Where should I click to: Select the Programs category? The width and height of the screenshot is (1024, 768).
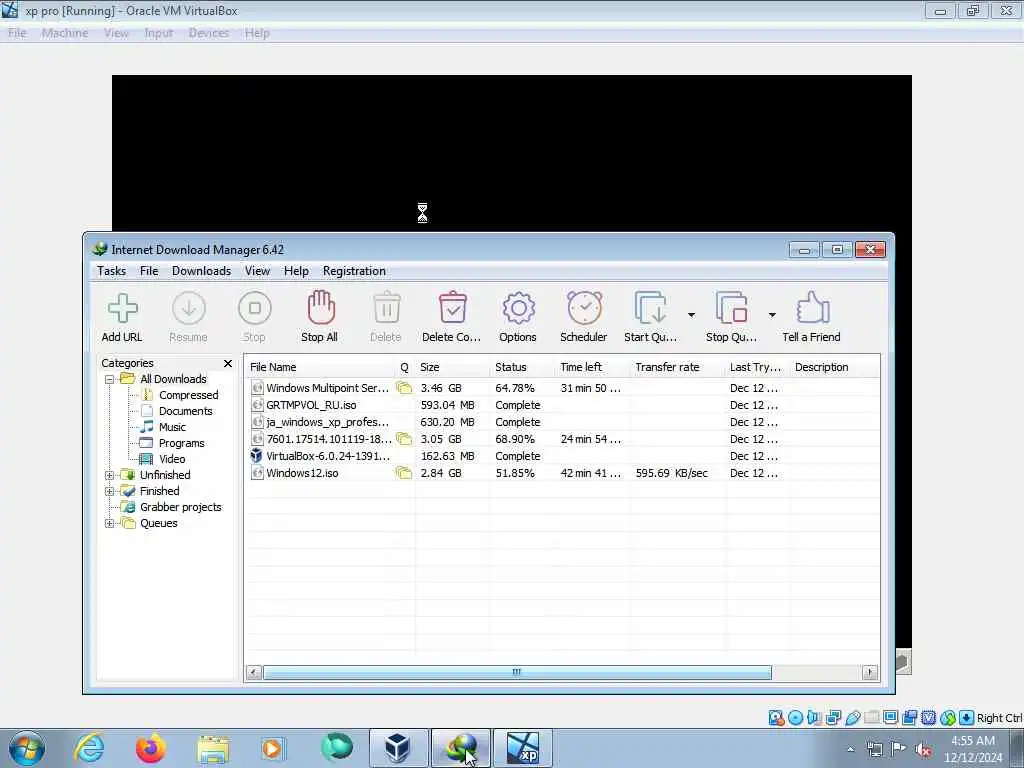tap(182, 443)
